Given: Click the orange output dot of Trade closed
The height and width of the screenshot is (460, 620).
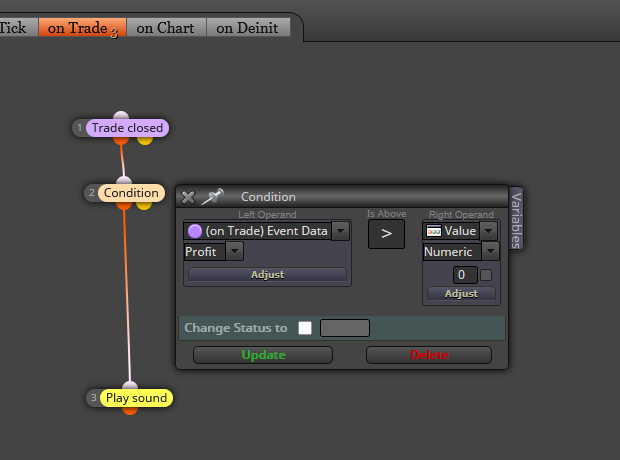Looking at the screenshot, I should click(x=121, y=140).
